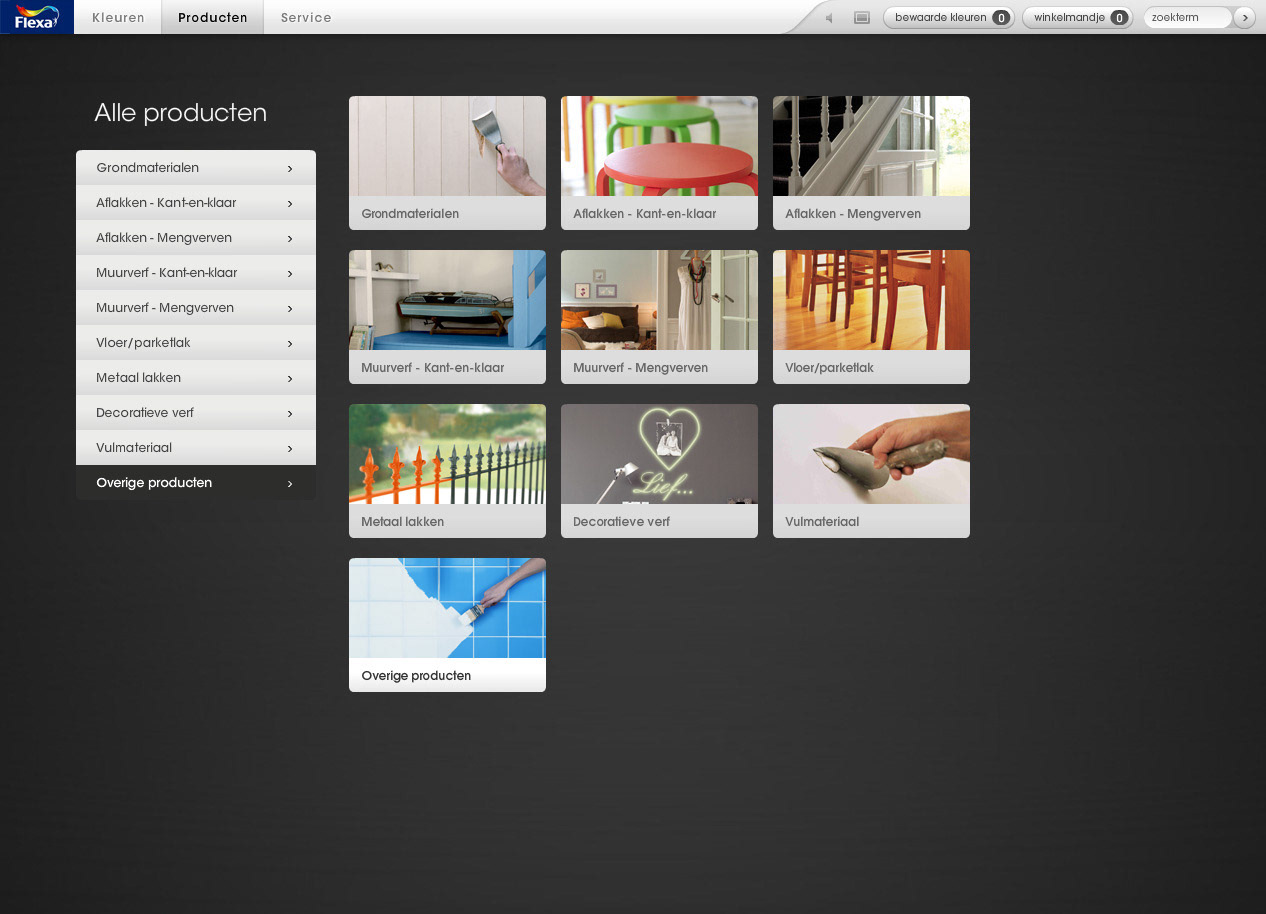Click the Alle producten heading
The width and height of the screenshot is (1266, 914).
pyautogui.click(x=181, y=113)
